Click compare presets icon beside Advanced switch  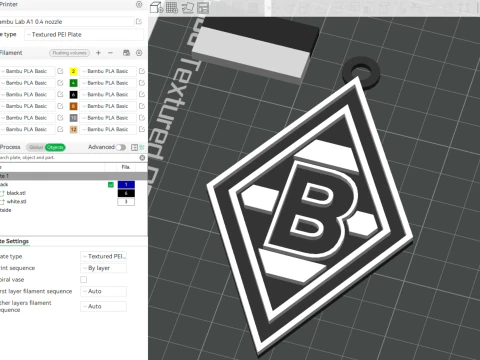pos(134,147)
